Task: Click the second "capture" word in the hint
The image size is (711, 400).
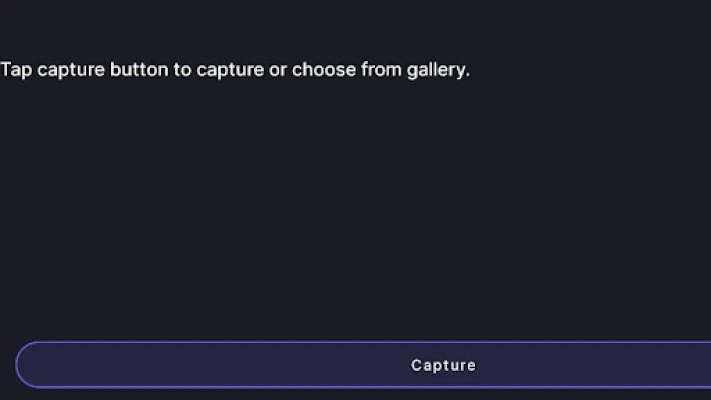Action: coord(229,70)
